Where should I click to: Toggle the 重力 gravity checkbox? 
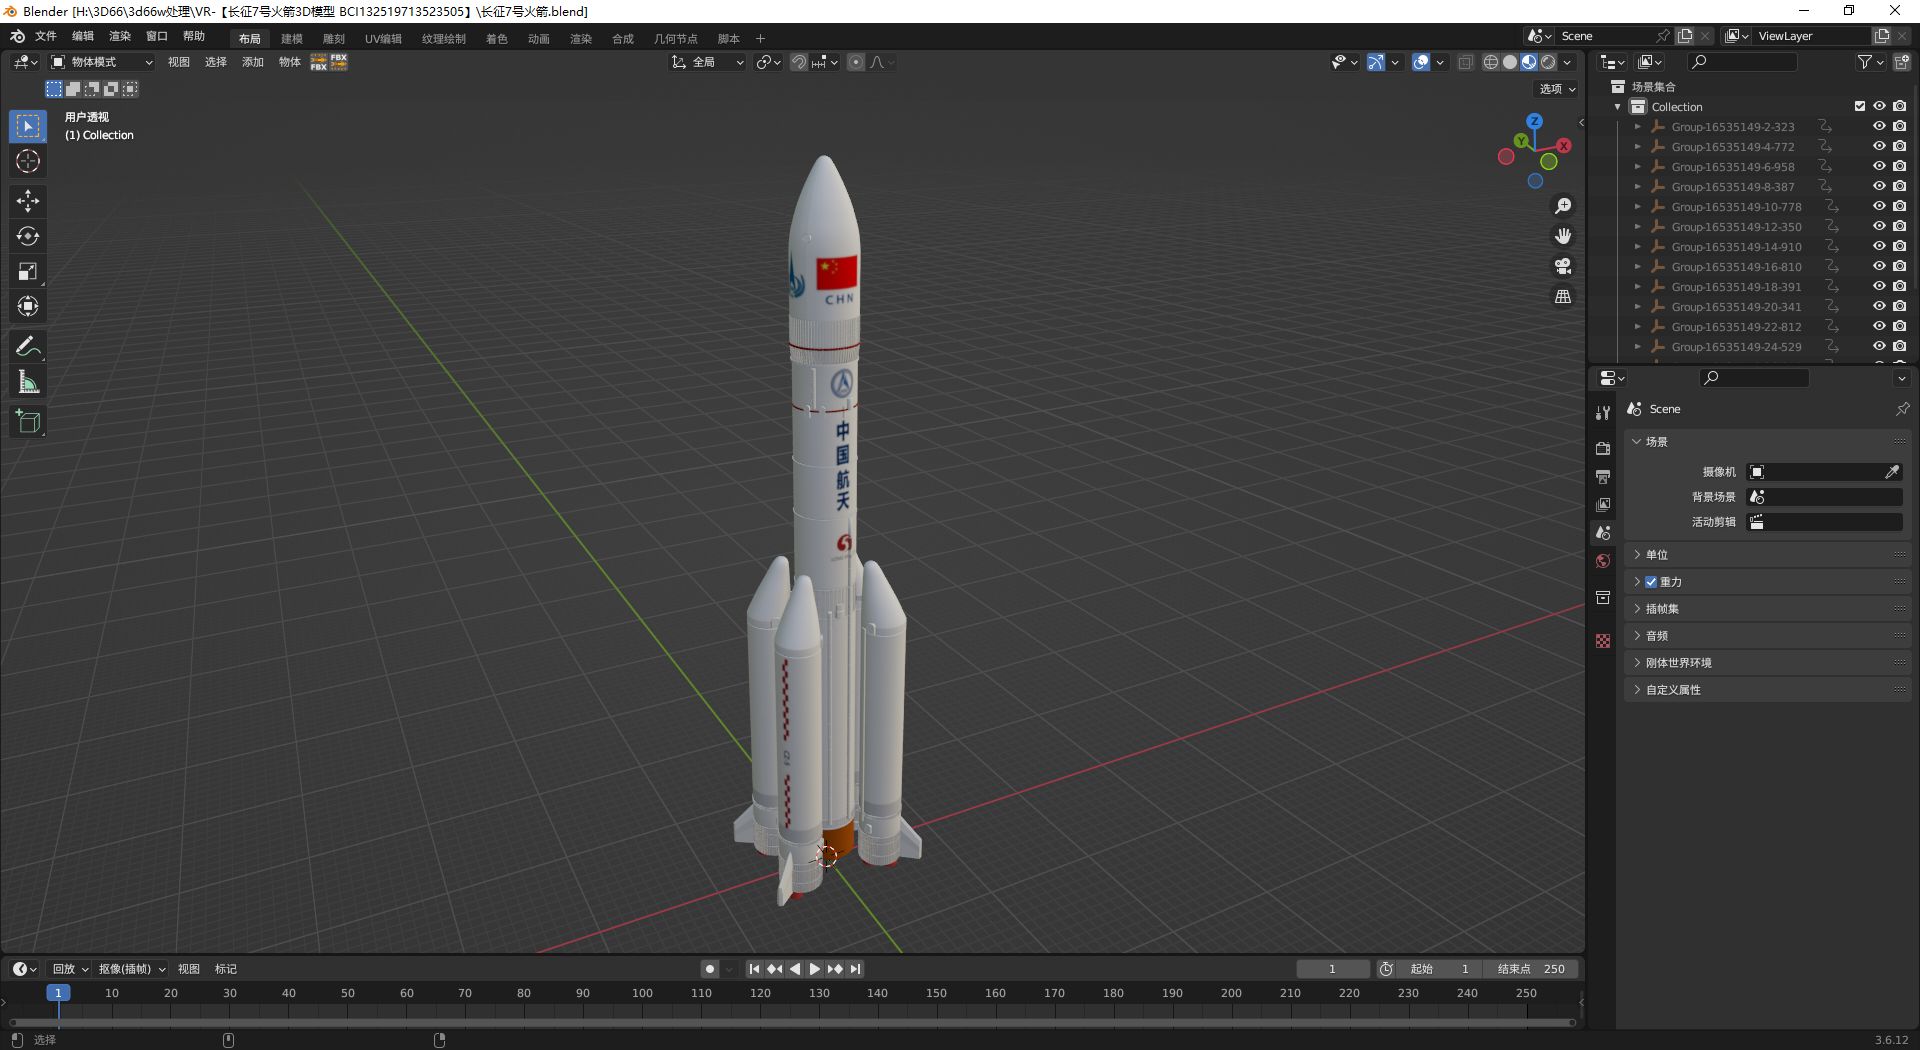(x=1651, y=582)
